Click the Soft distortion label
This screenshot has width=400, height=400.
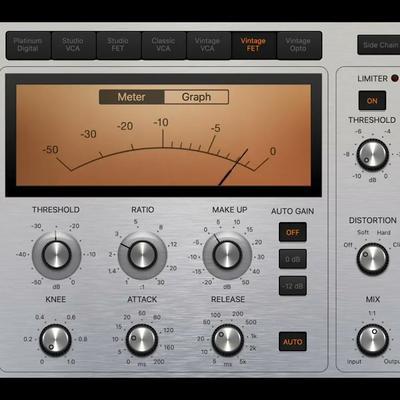[363, 232]
